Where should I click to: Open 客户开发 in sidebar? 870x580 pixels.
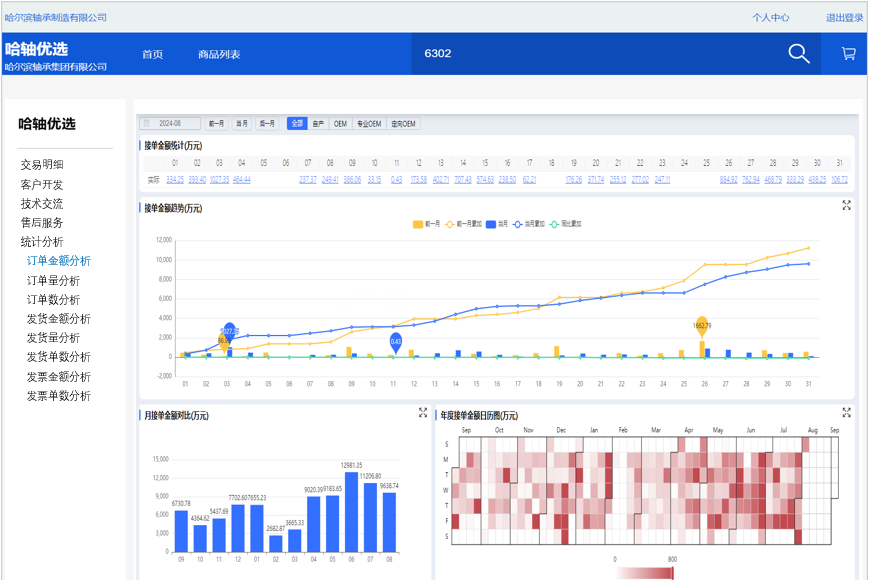coord(42,184)
